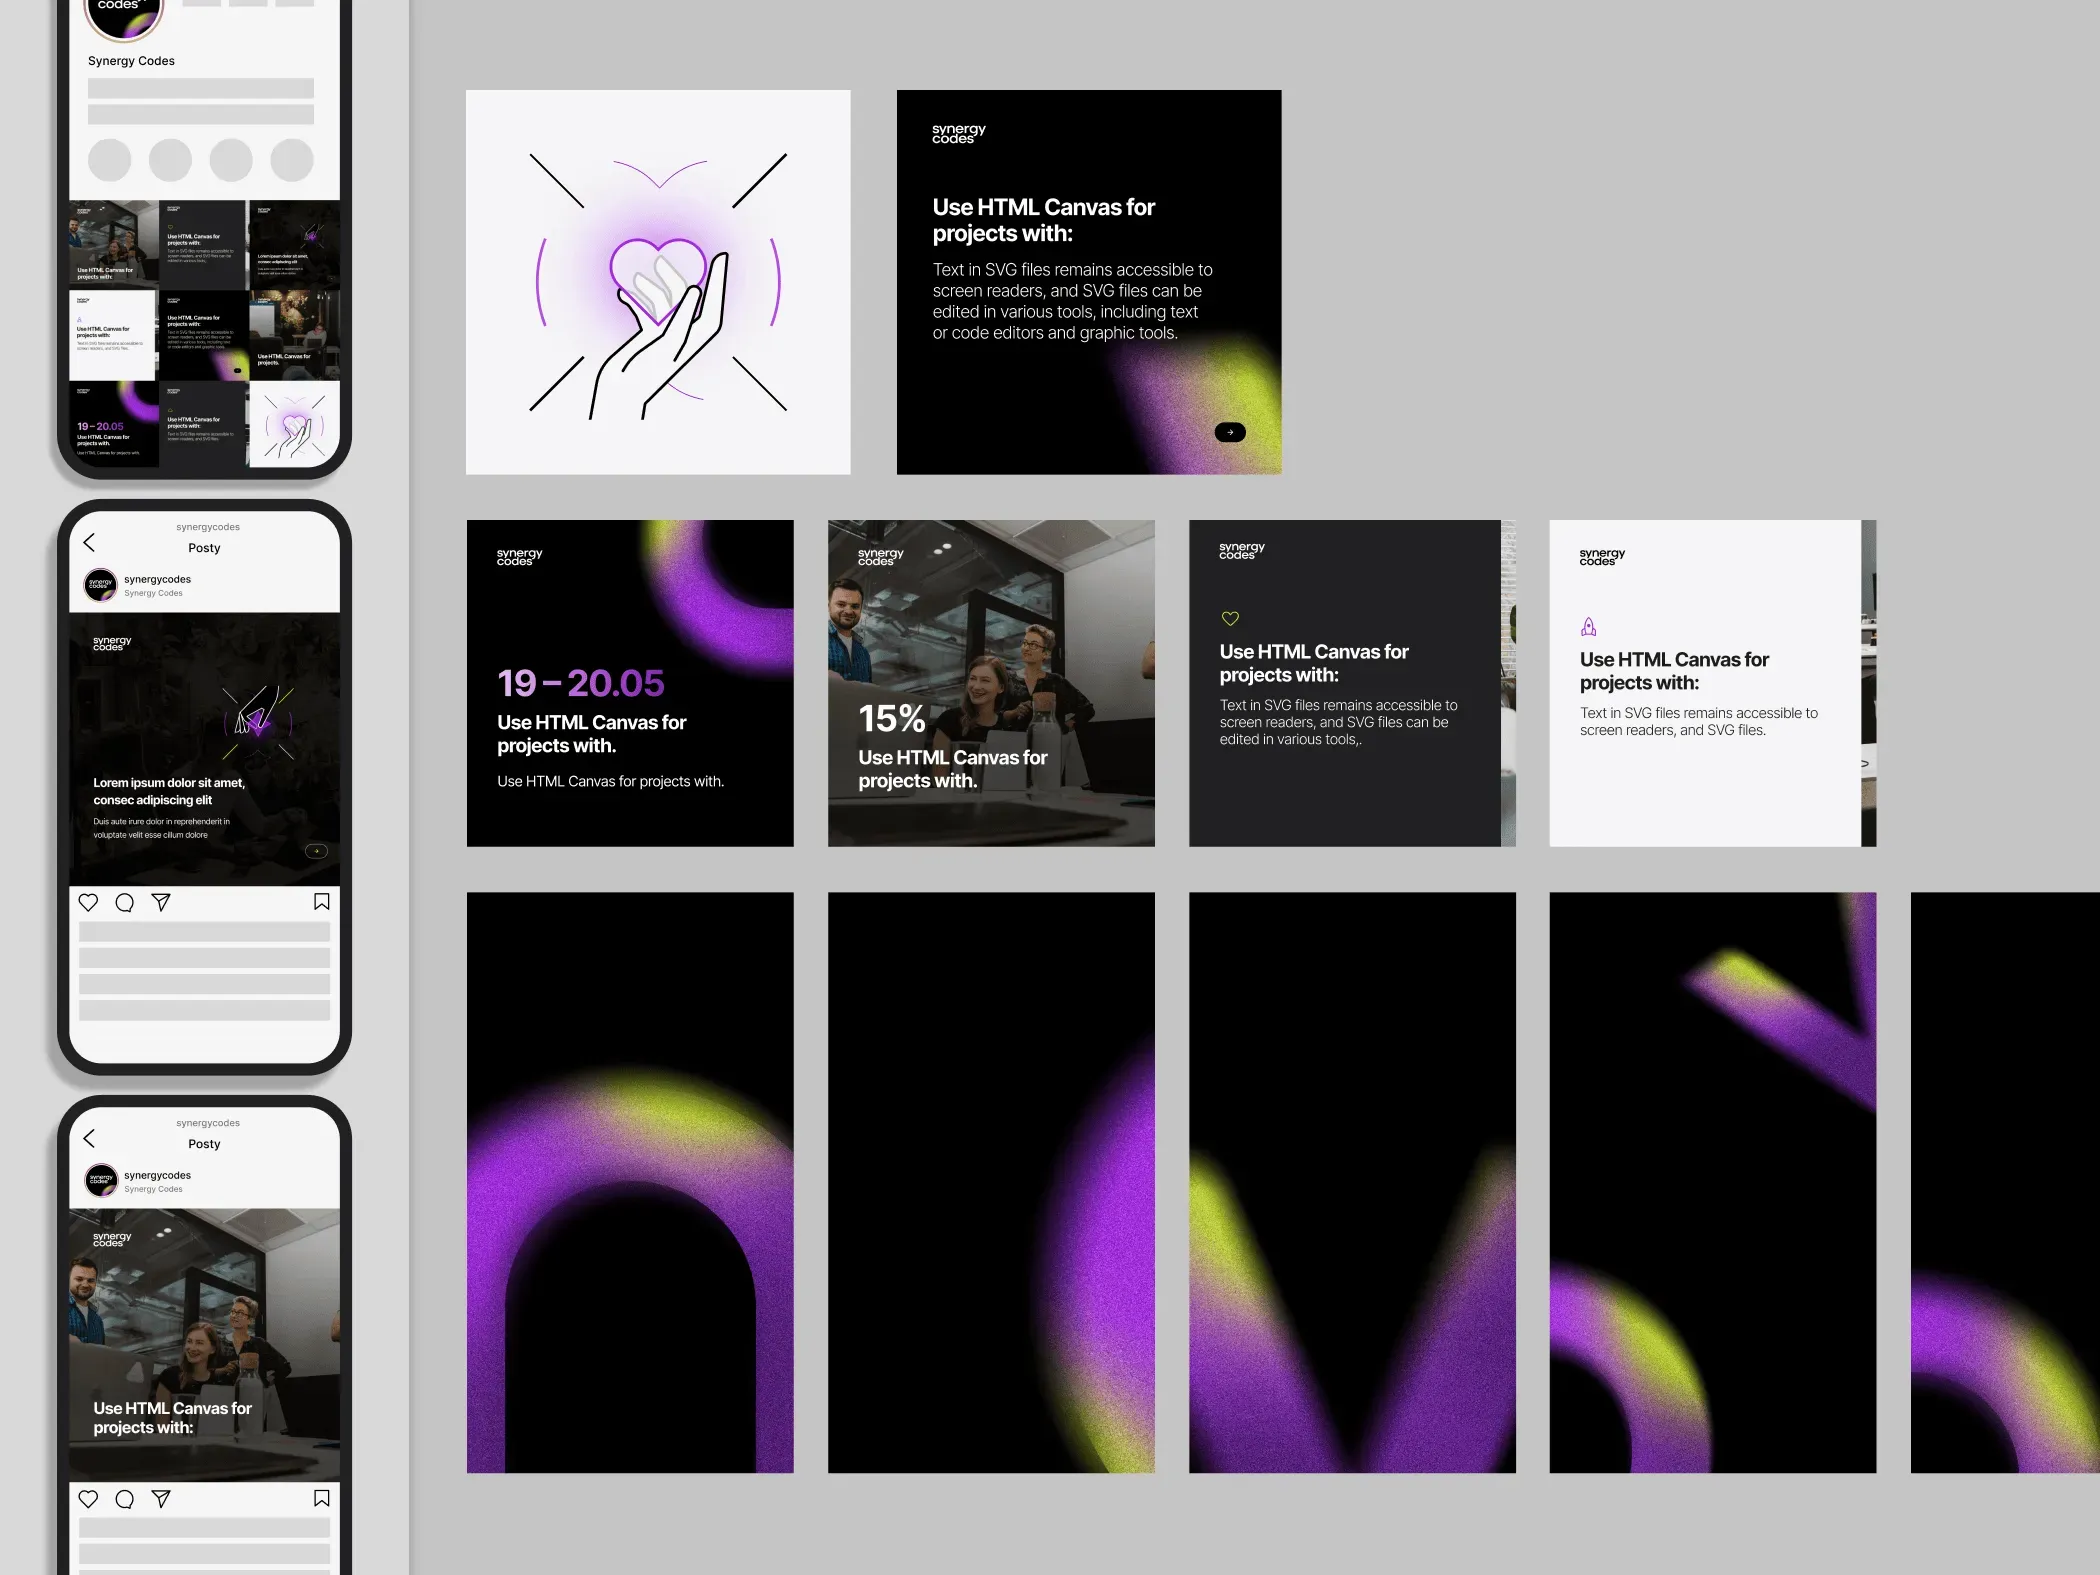Click the 'synergycodes' username beside bottom phone avatar
2100x1575 pixels.
click(157, 1175)
